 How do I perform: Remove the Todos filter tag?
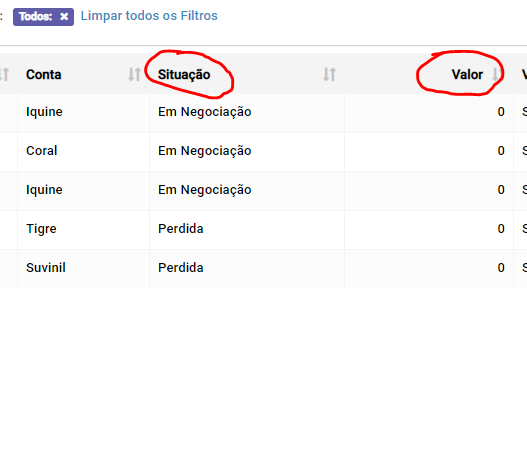[x=64, y=16]
